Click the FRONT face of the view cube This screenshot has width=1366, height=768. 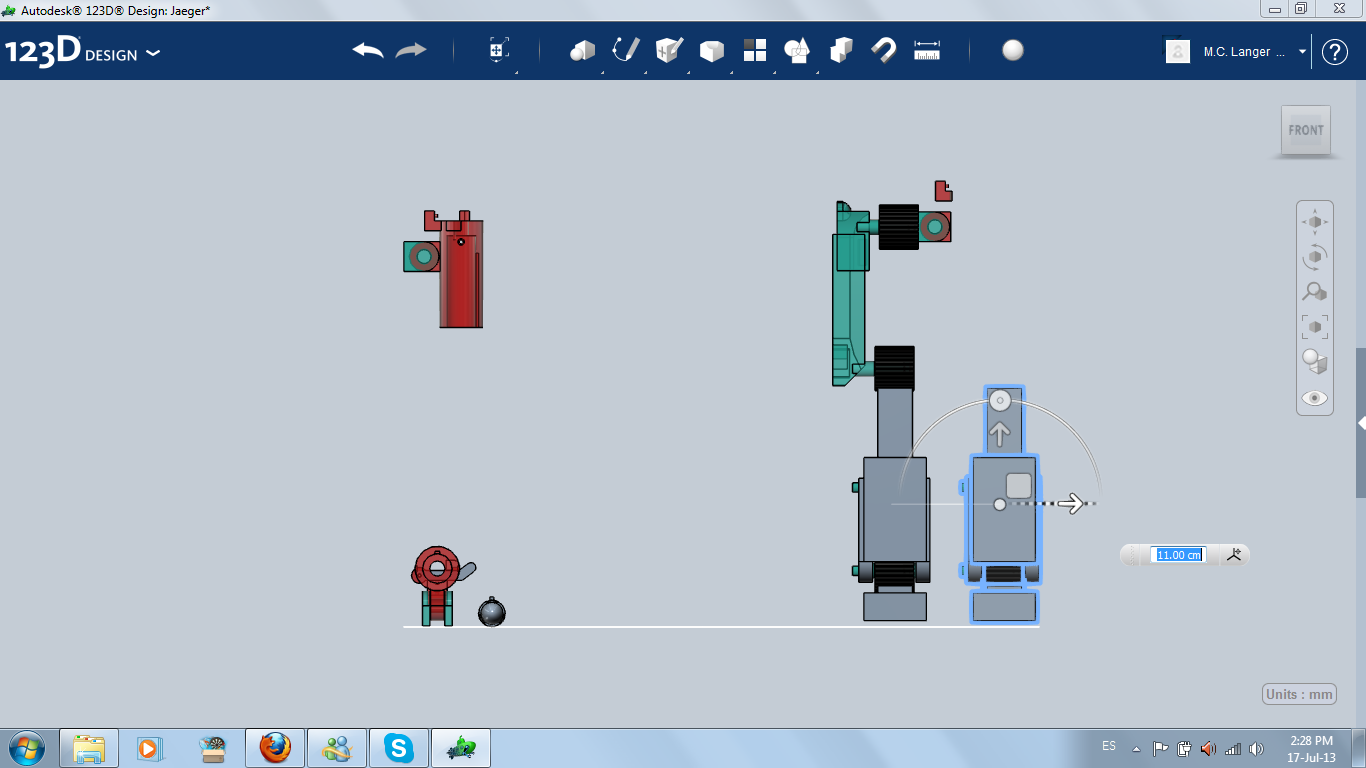click(1306, 130)
